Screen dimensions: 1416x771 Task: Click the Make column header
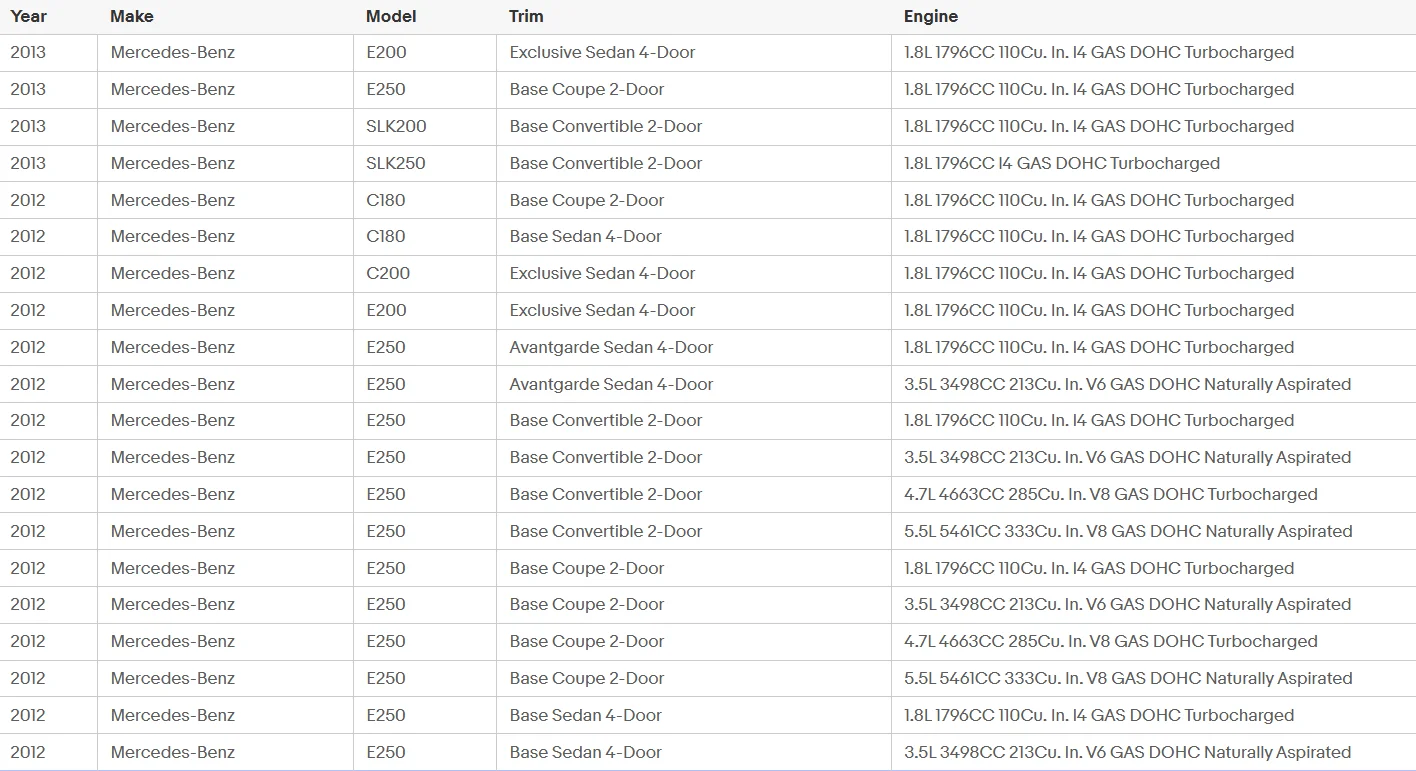(x=132, y=16)
